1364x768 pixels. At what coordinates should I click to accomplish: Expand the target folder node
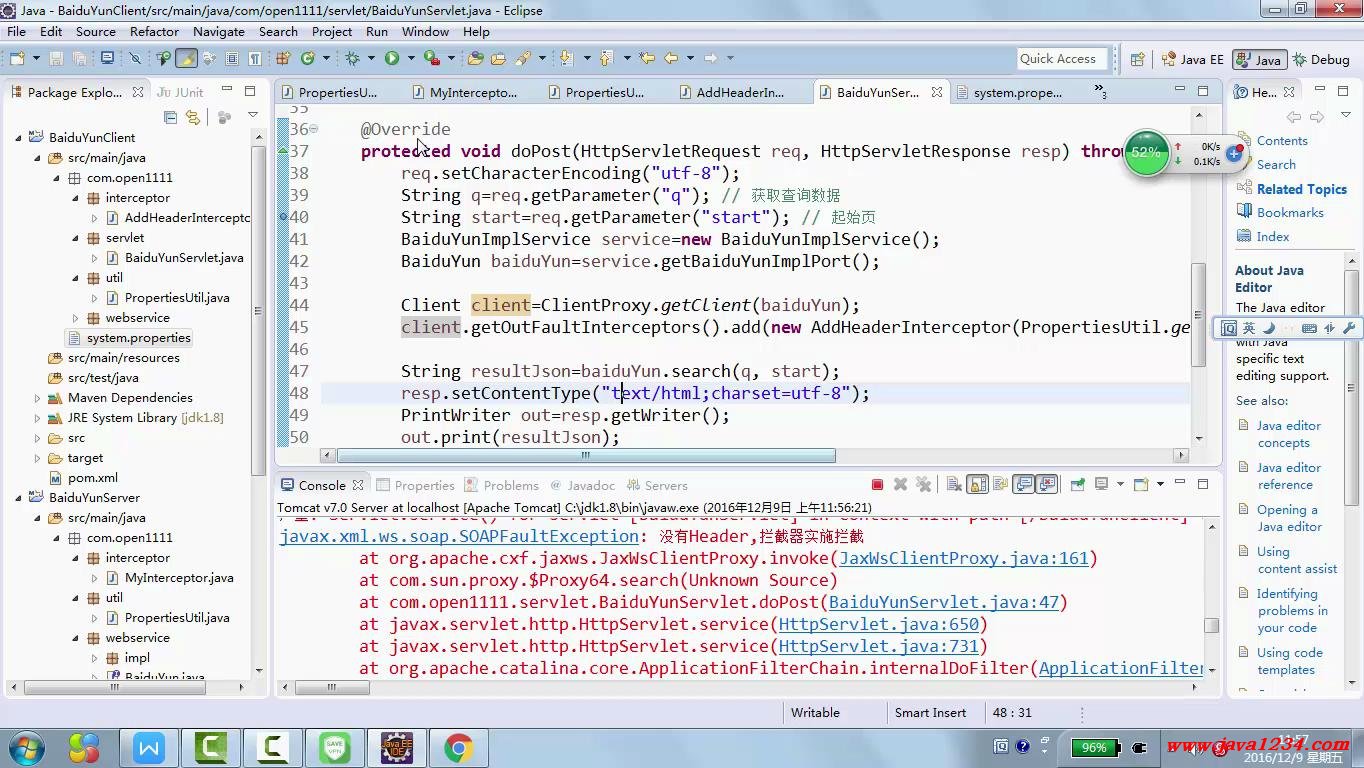[x=38, y=458]
